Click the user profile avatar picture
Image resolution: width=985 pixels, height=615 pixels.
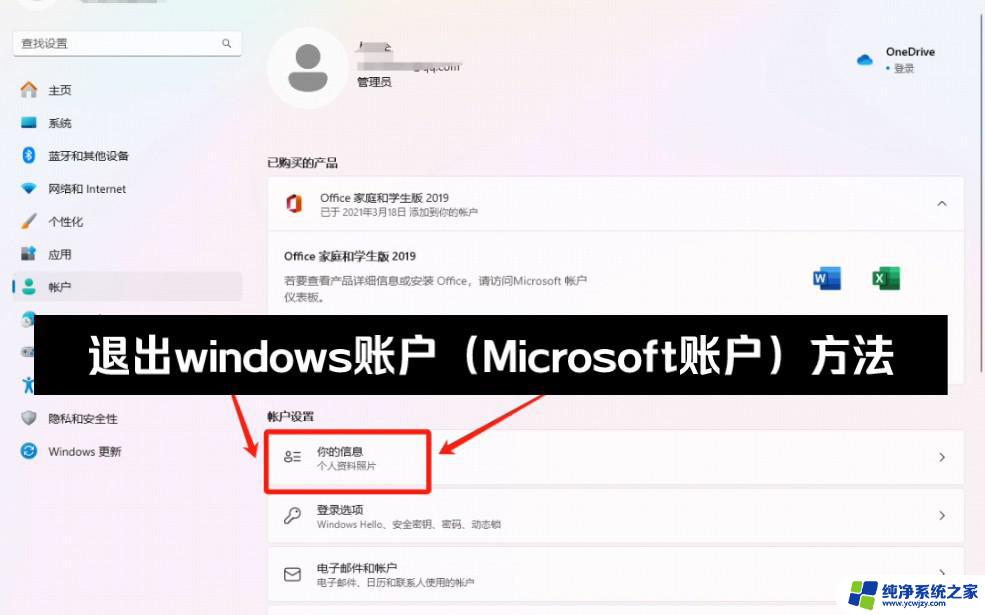(308, 68)
